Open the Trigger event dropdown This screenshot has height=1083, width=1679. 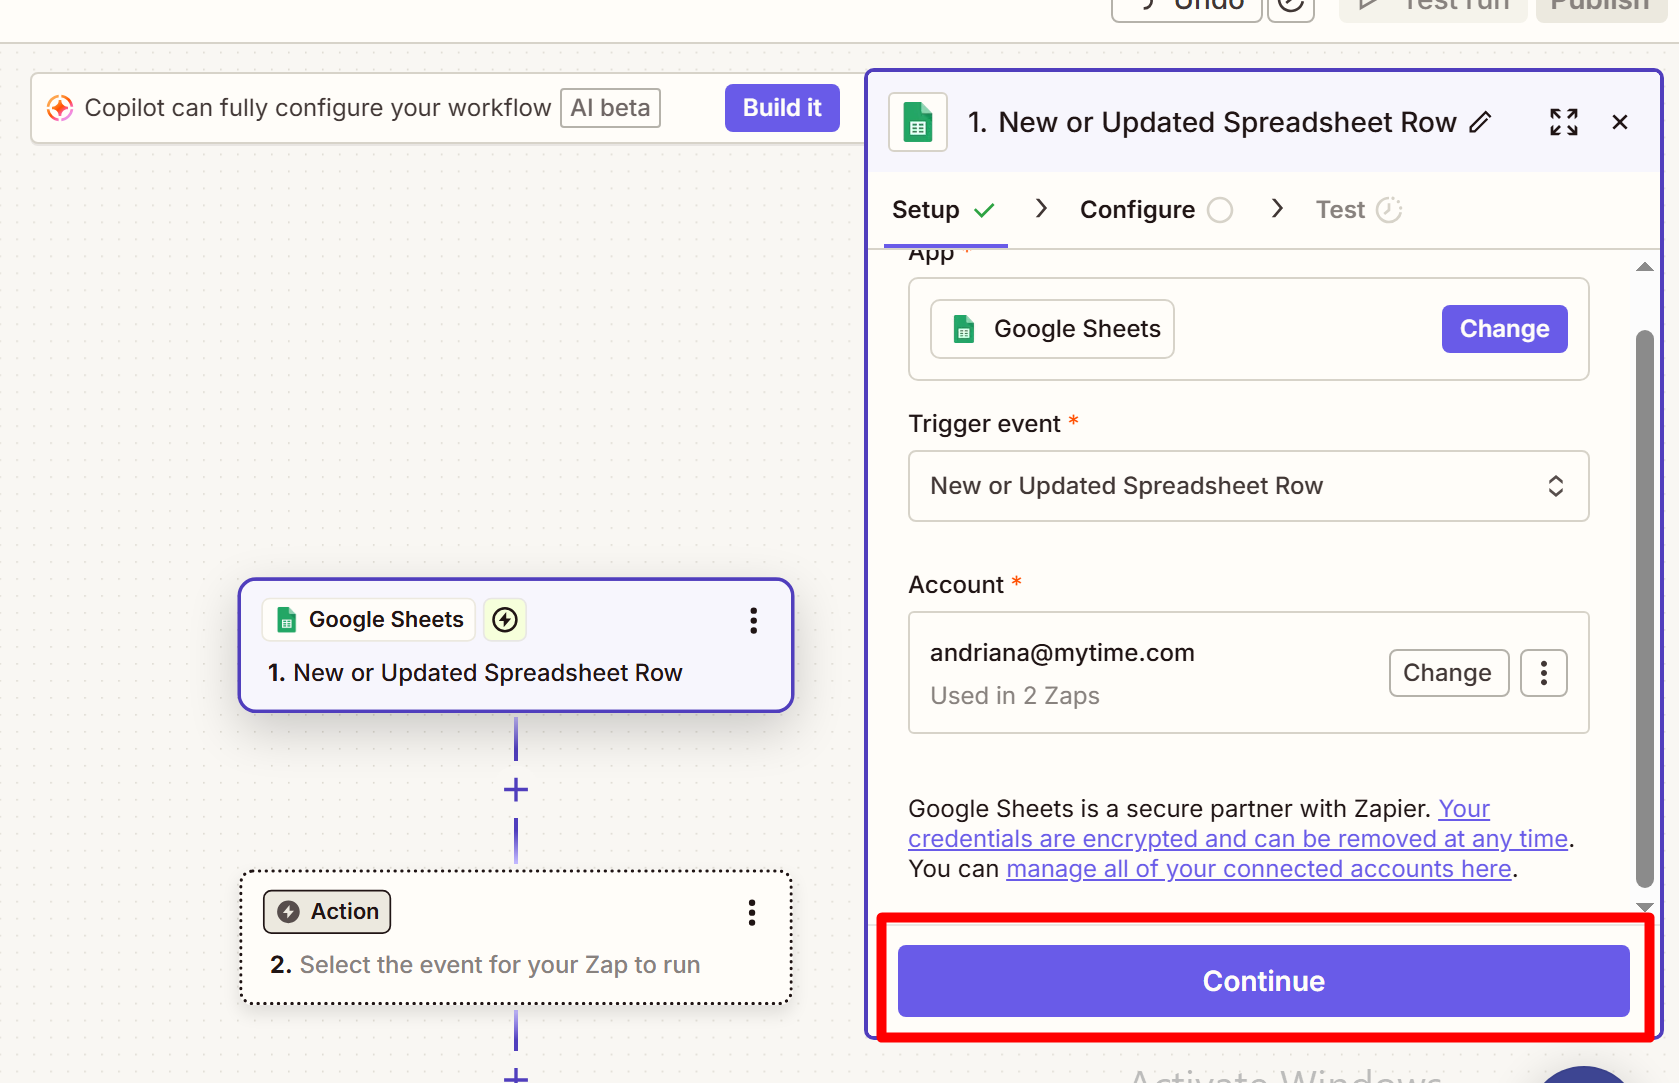(x=1248, y=486)
